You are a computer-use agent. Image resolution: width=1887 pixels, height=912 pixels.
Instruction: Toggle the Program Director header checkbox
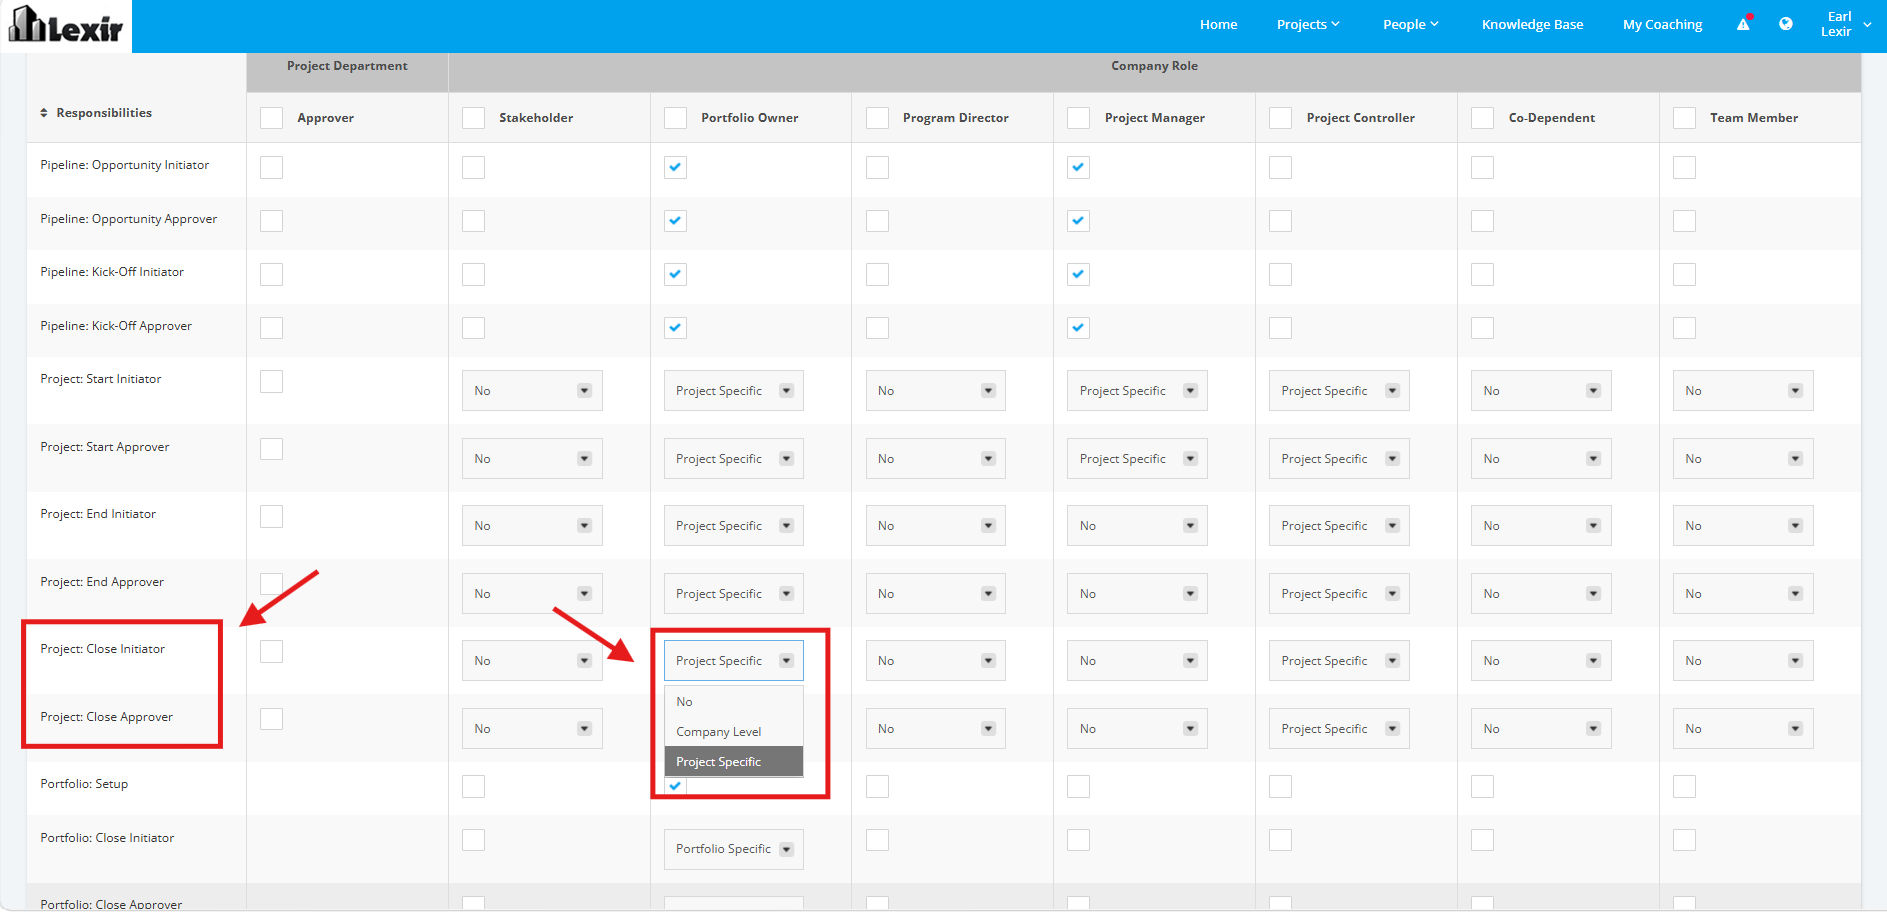tap(877, 118)
